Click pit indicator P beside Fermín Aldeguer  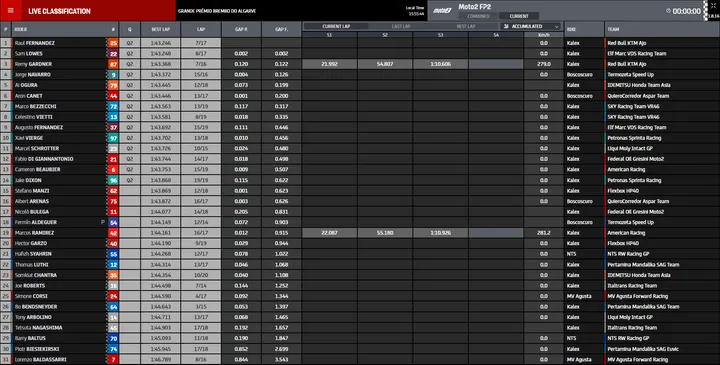(x=103, y=222)
